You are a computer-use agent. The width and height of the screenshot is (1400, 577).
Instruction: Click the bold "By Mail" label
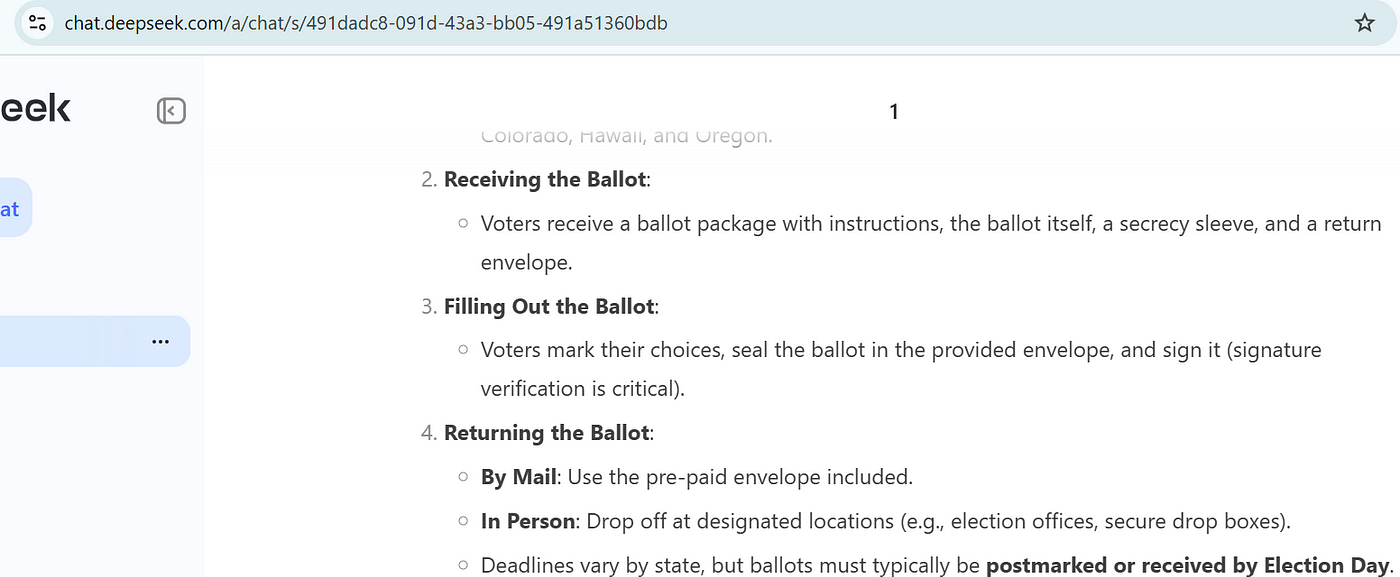click(x=518, y=477)
